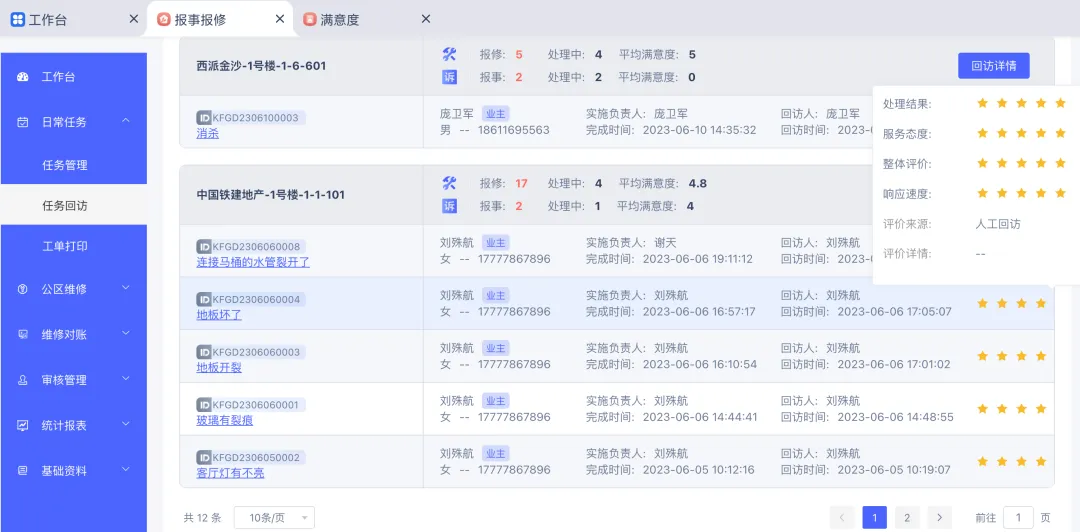Collapse the 日常任务 menu chevron

(126, 122)
